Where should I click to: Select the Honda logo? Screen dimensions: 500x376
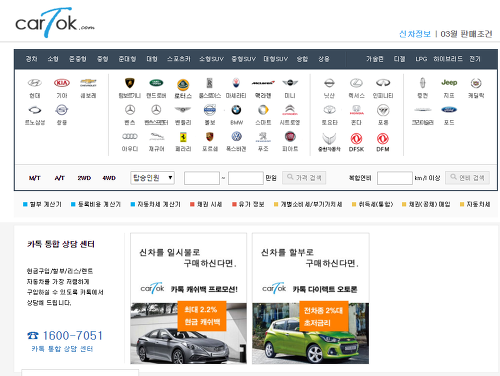point(356,110)
